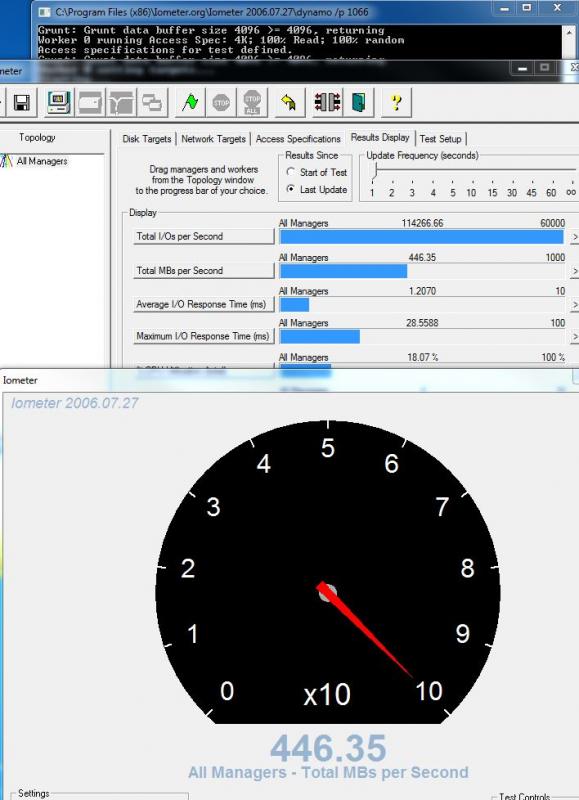The width and height of the screenshot is (579, 800).
Task: Click the yellow reset workers arrow icon
Action: point(290,103)
